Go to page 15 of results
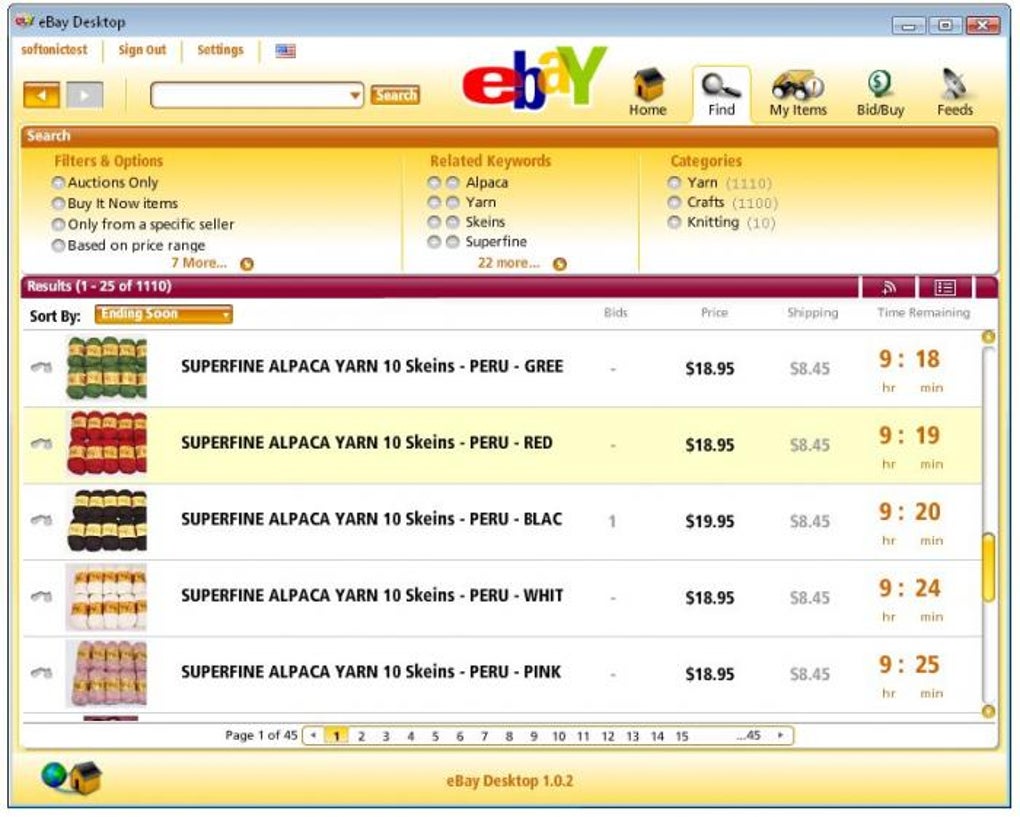Screen dimensions: 1020x817 point(682,736)
